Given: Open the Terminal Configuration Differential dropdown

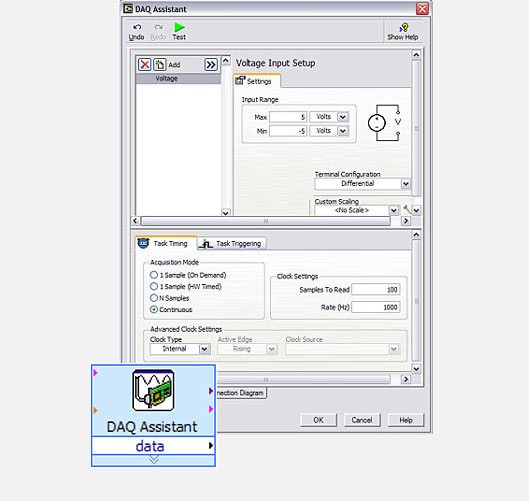Looking at the screenshot, I should [406, 184].
